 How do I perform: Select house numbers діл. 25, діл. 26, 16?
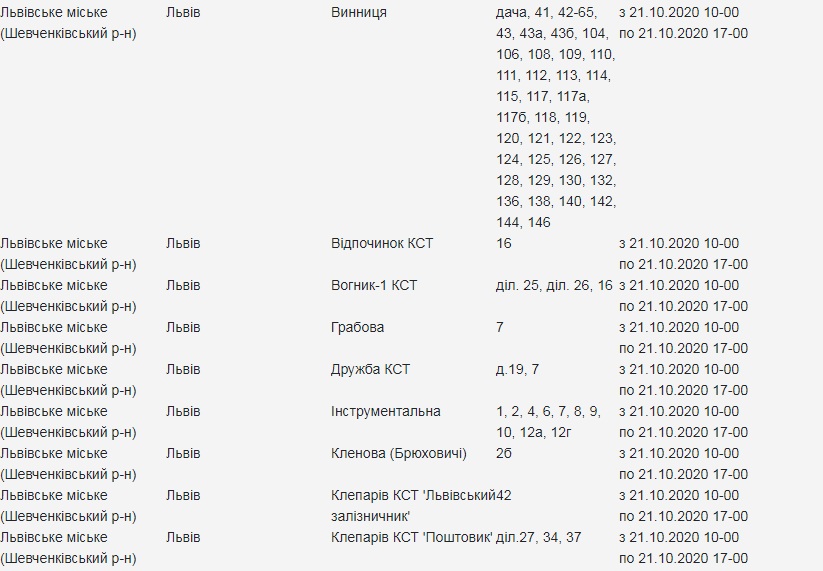(553, 286)
